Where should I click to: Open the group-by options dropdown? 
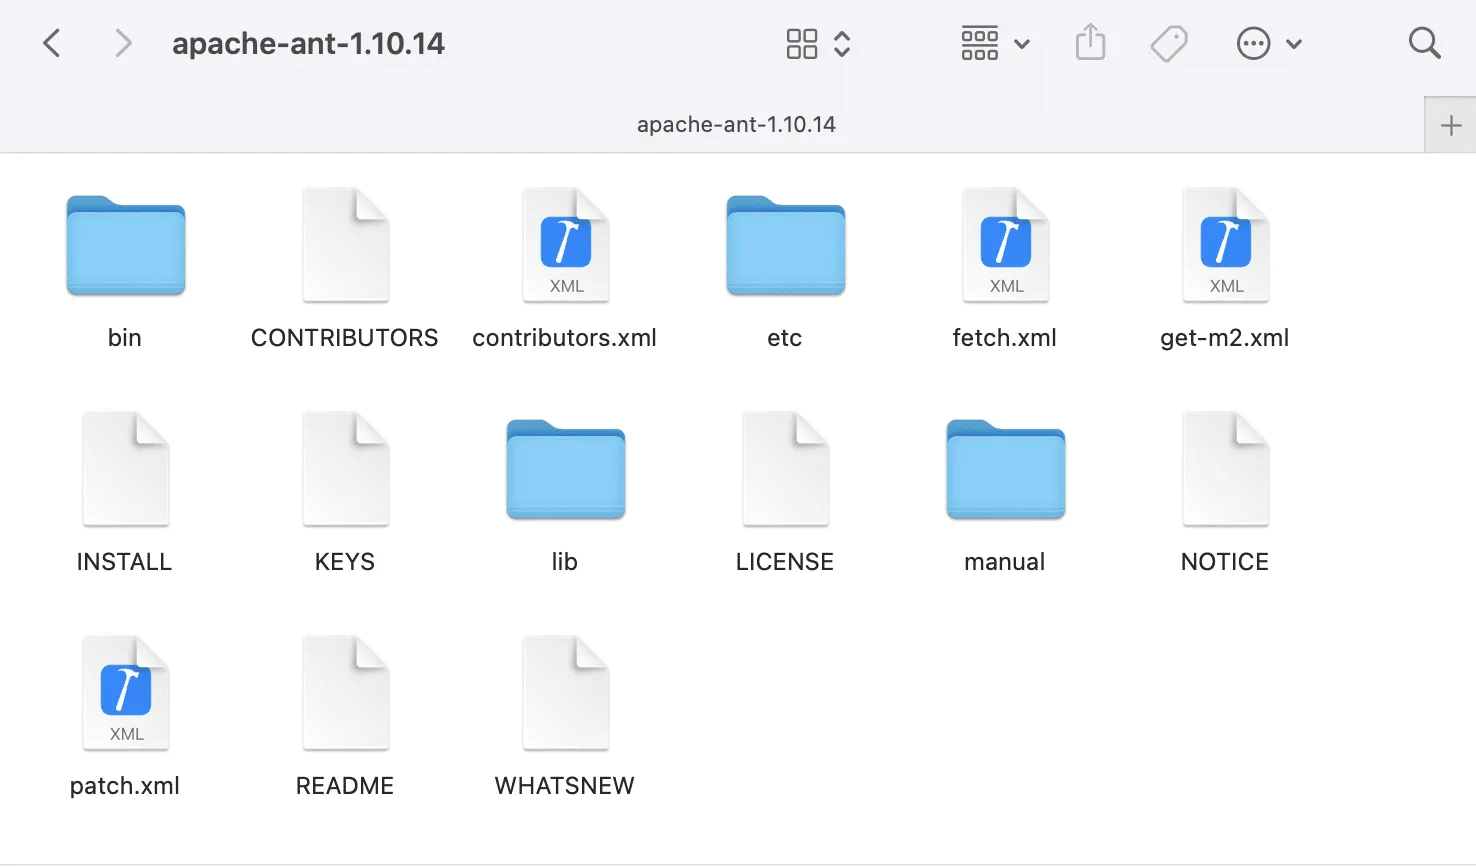click(995, 43)
